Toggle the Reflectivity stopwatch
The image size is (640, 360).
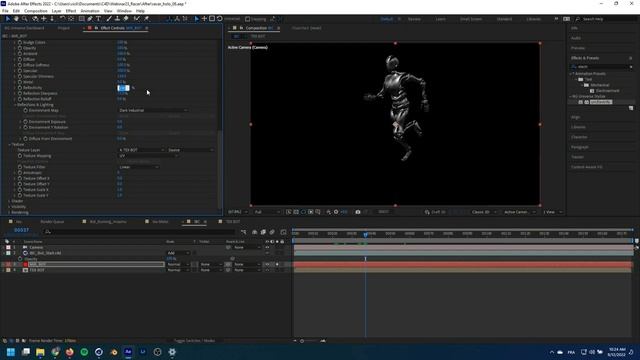(20, 88)
